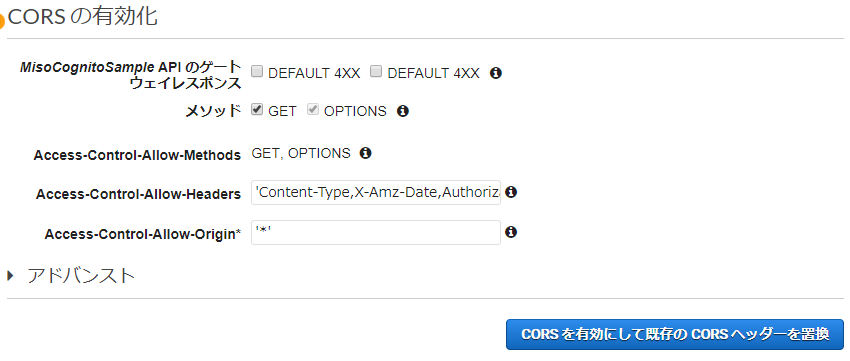Click the CORS の有効化 page heading

[x=83, y=17]
